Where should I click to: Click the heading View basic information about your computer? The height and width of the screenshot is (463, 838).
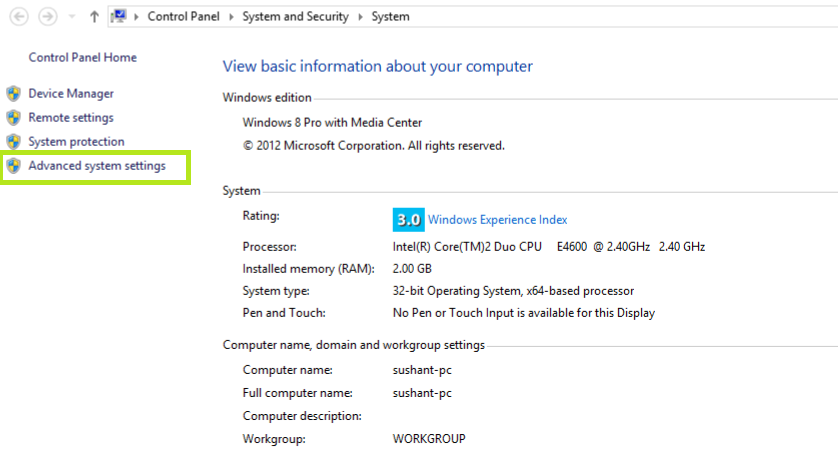pos(377,66)
